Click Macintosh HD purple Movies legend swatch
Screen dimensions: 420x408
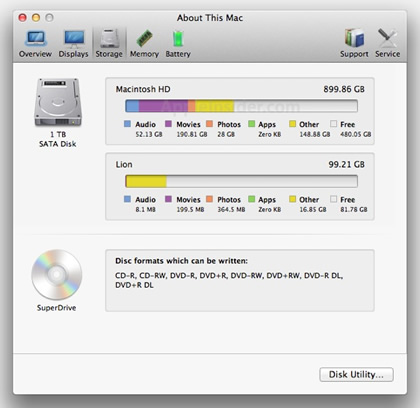coord(168,124)
